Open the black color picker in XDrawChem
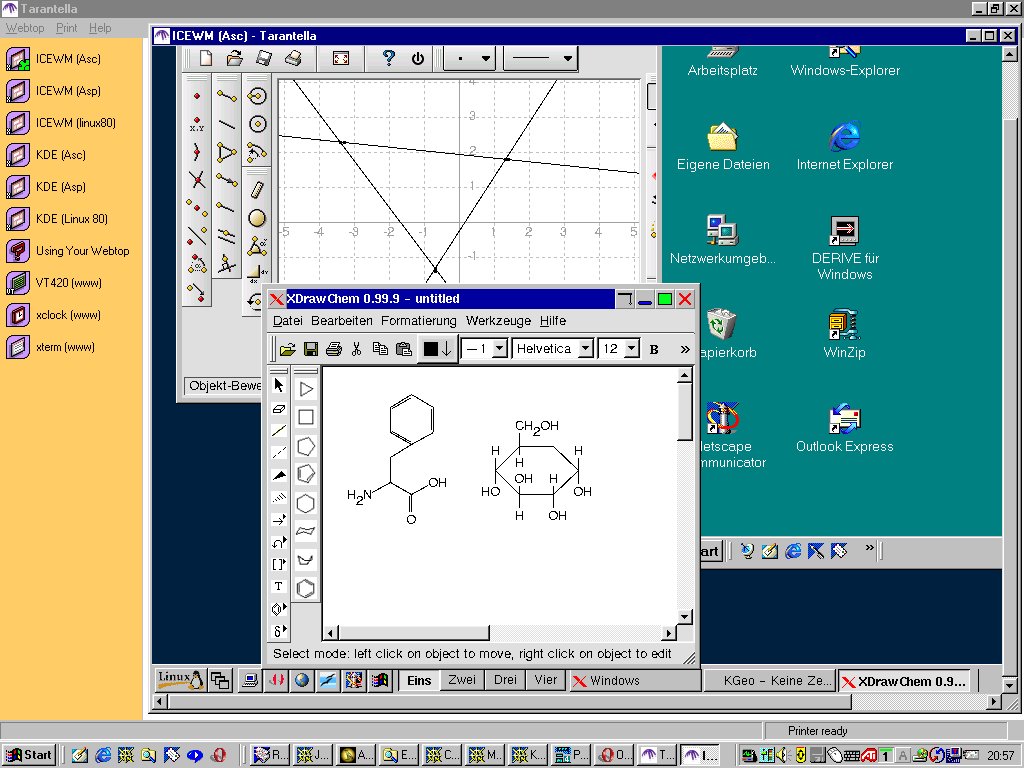This screenshot has width=1024, height=768. 438,349
